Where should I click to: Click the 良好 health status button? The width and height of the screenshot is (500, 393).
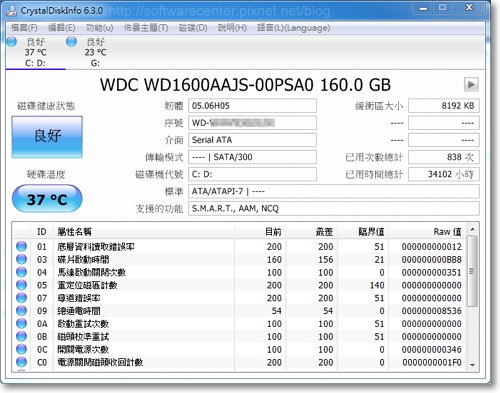47,137
